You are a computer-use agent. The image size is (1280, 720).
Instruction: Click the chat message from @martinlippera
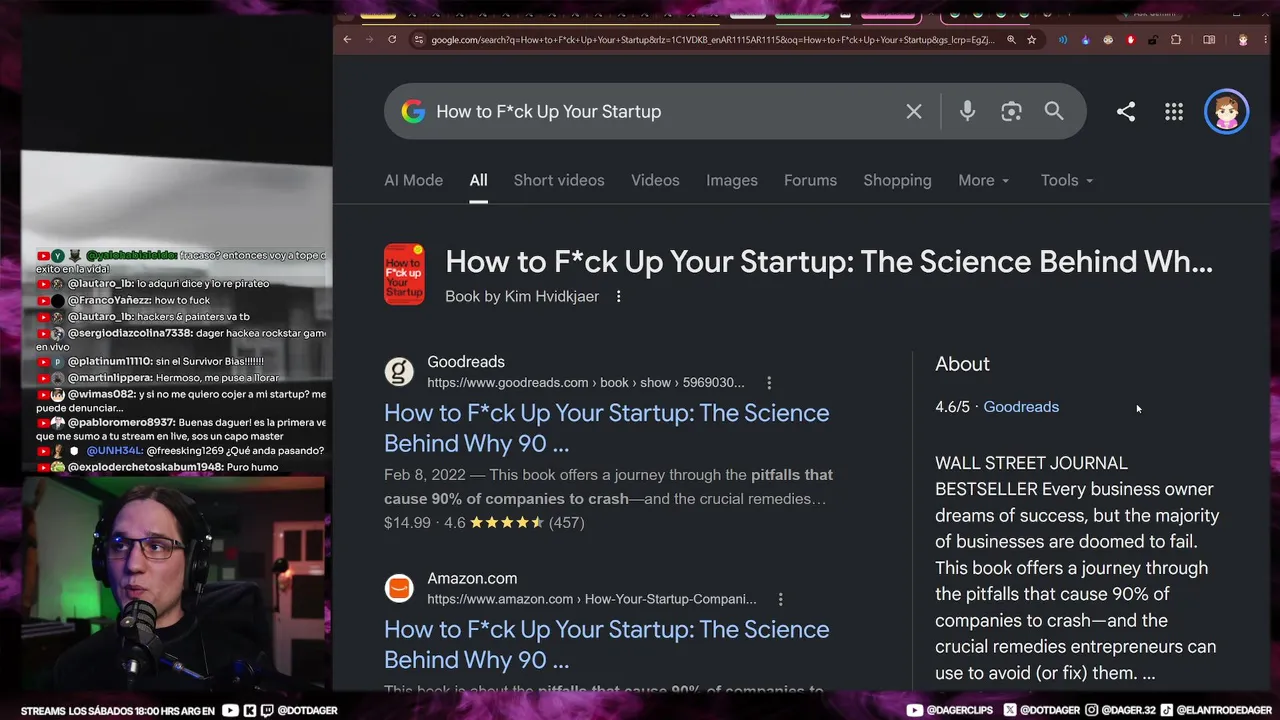tap(158, 378)
